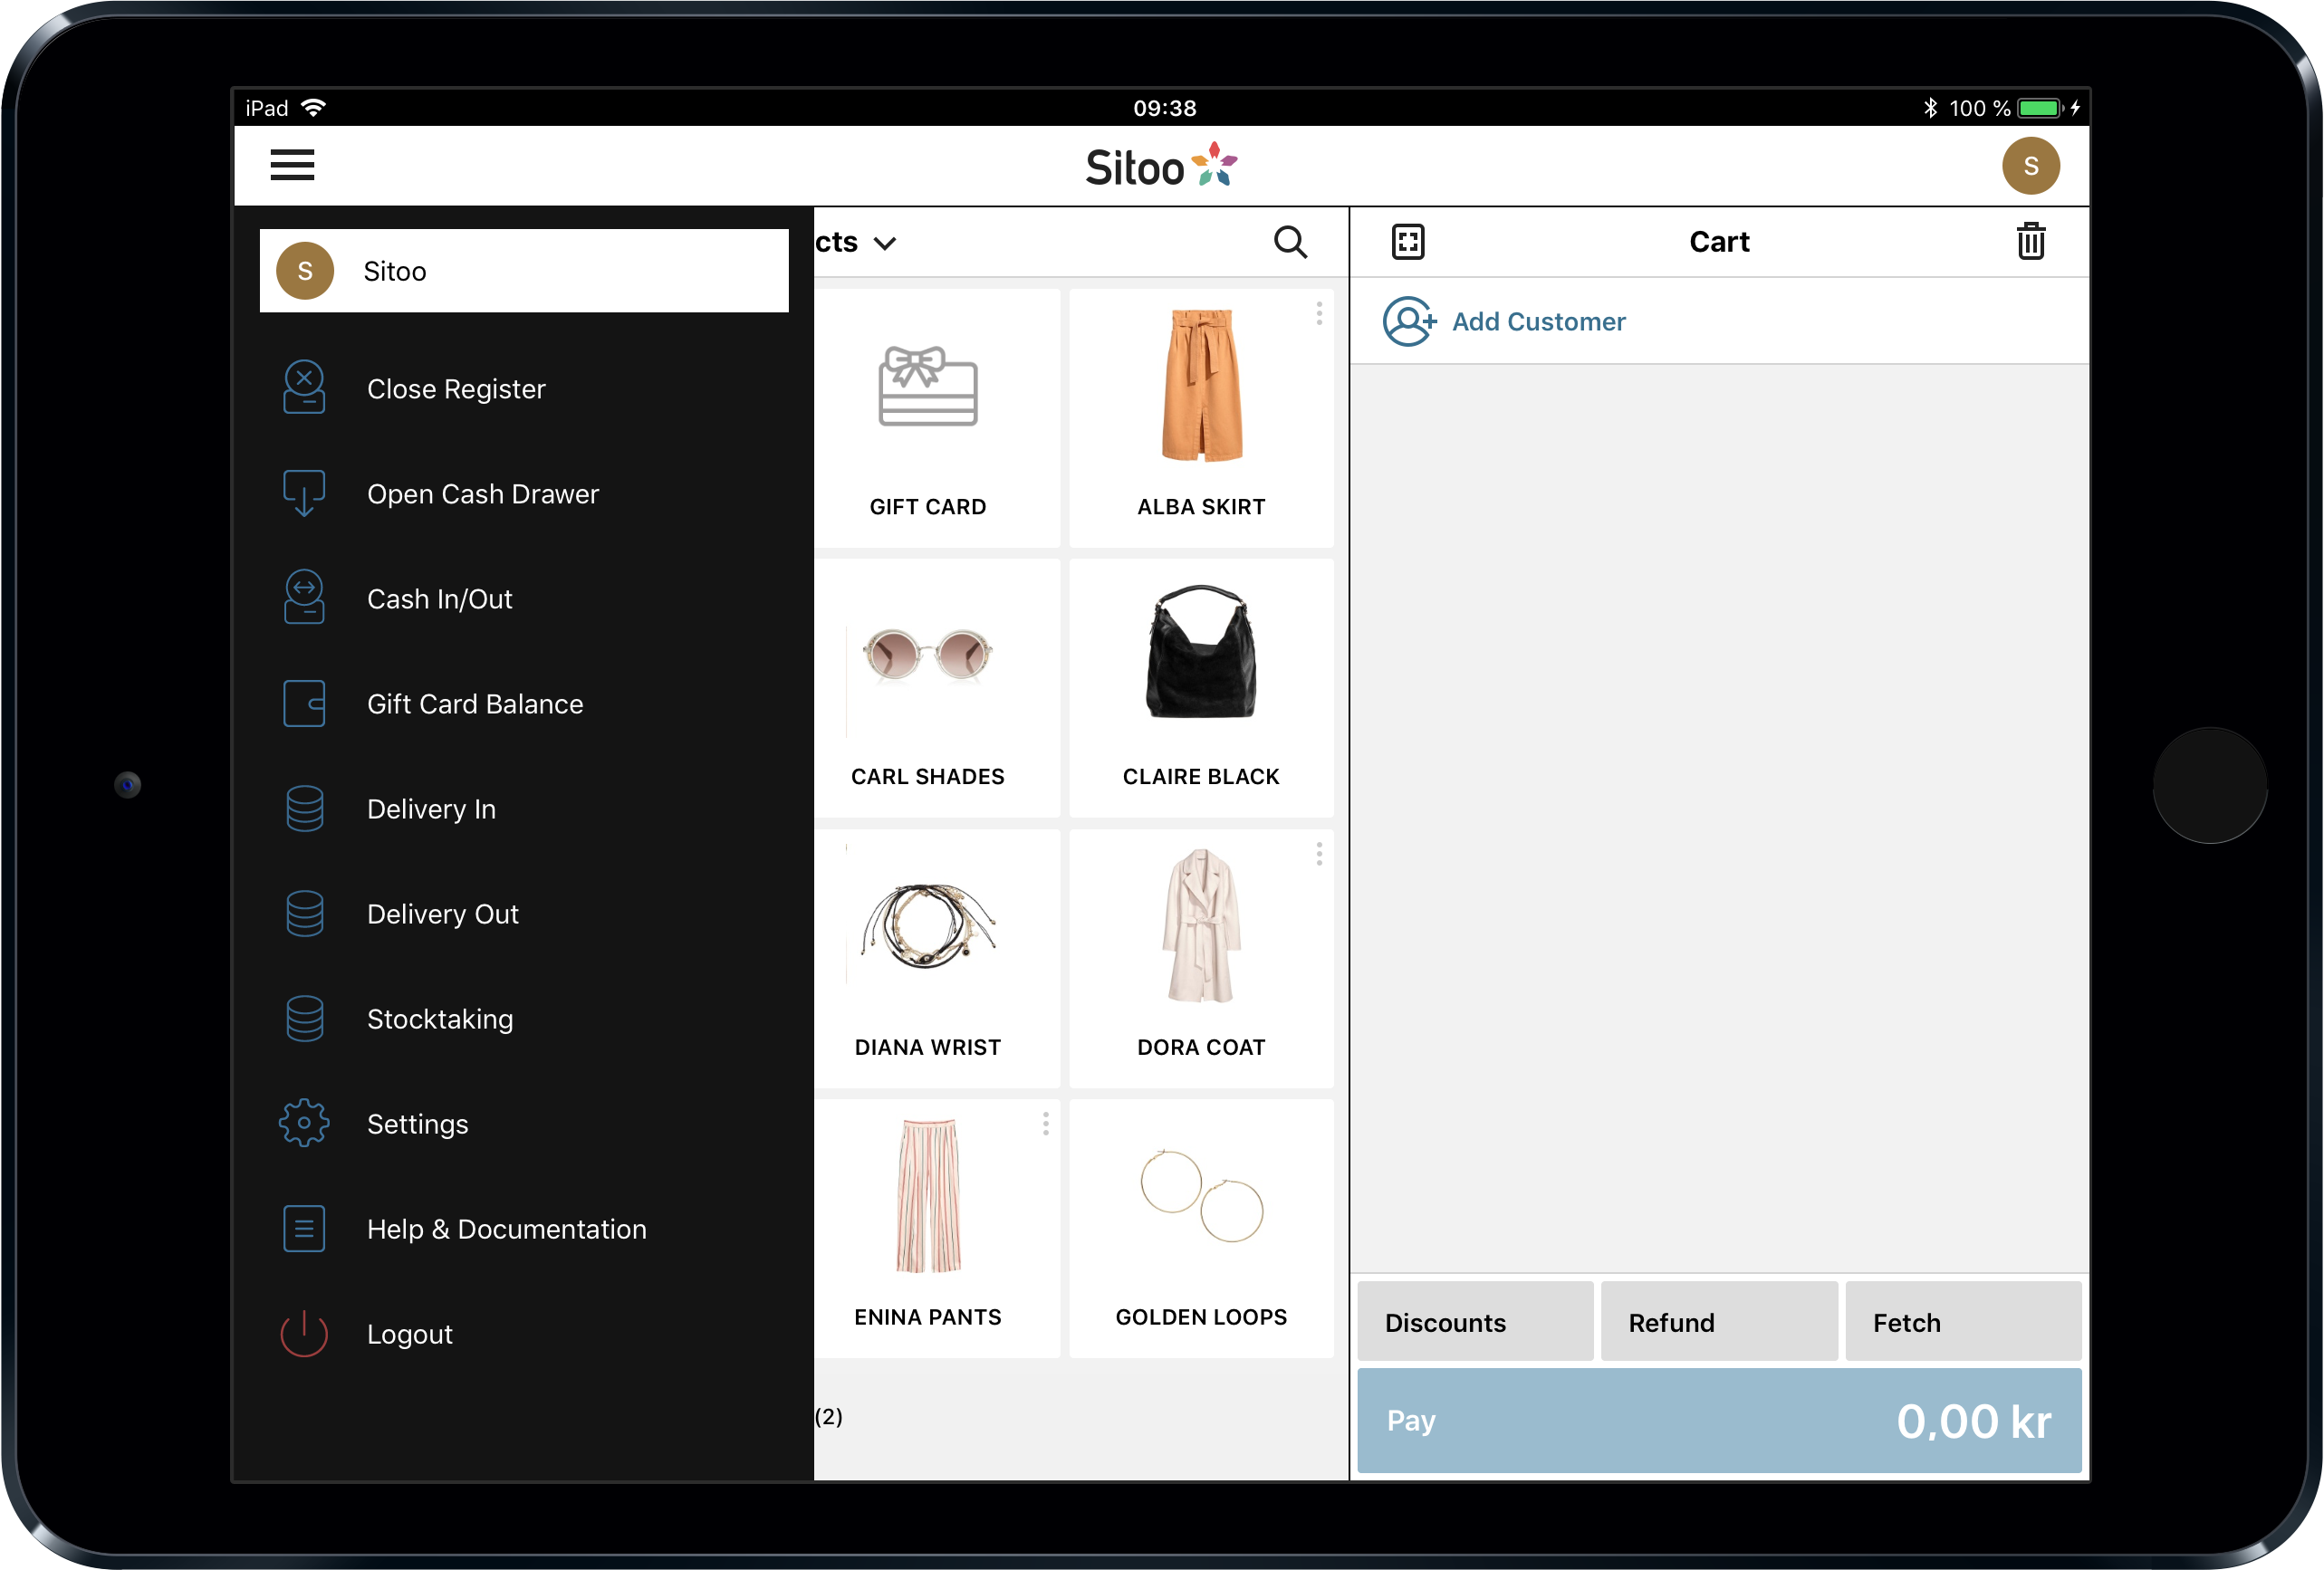This screenshot has height=1570, width=2324.
Task: Click the Add Customer link
Action: click(x=1538, y=321)
